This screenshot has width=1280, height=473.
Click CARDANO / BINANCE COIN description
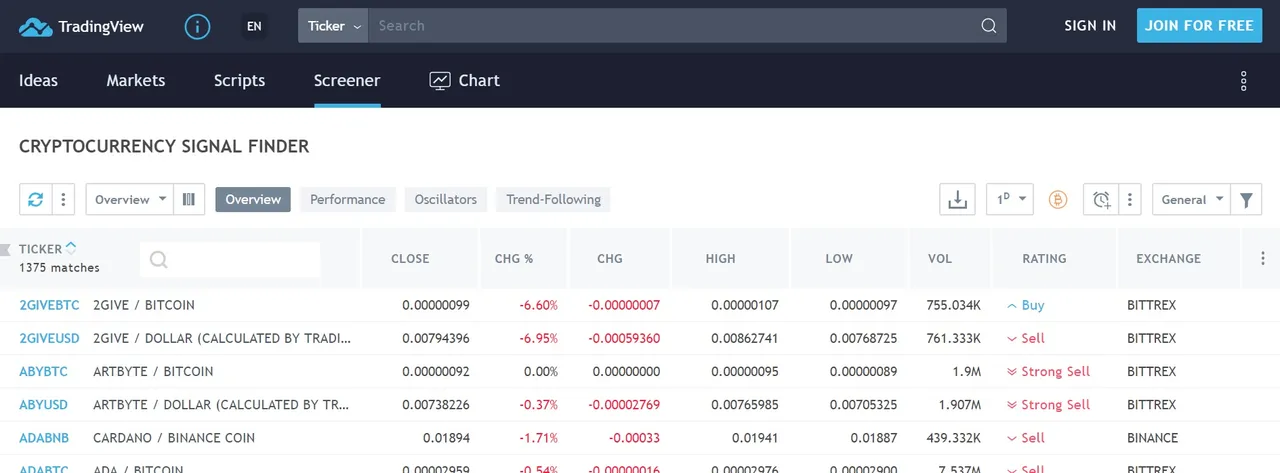click(174, 437)
